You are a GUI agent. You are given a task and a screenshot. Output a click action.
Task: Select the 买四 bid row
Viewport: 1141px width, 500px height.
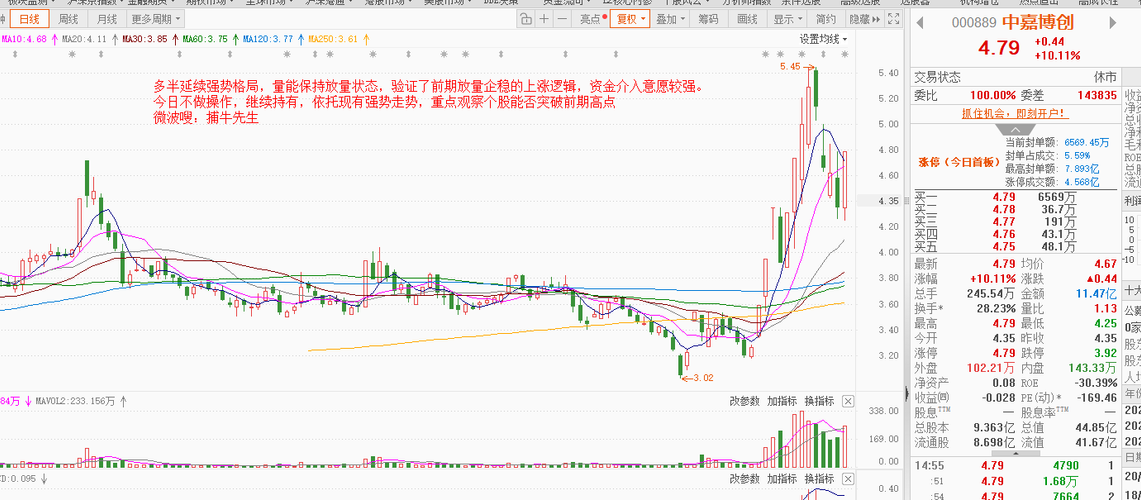[1015, 234]
